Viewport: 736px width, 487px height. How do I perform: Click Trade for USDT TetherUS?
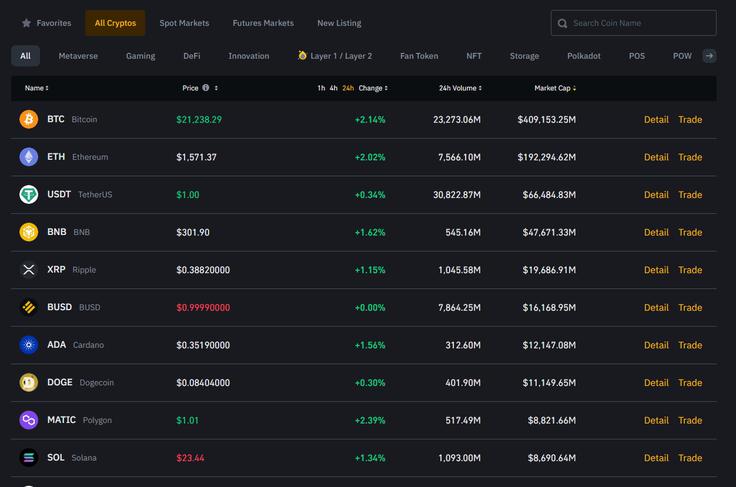click(690, 195)
